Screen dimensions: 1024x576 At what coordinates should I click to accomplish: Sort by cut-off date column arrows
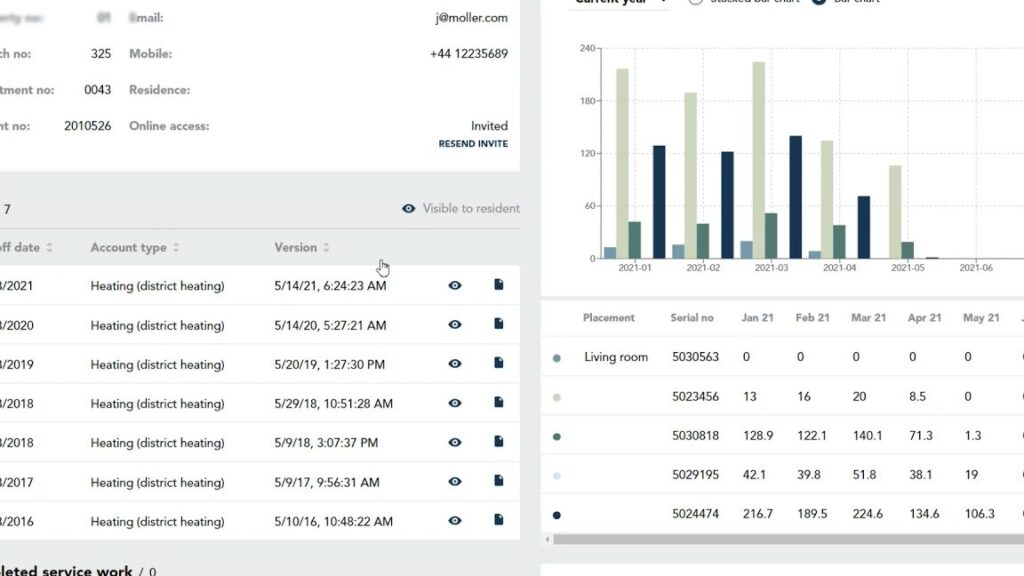[50, 248]
